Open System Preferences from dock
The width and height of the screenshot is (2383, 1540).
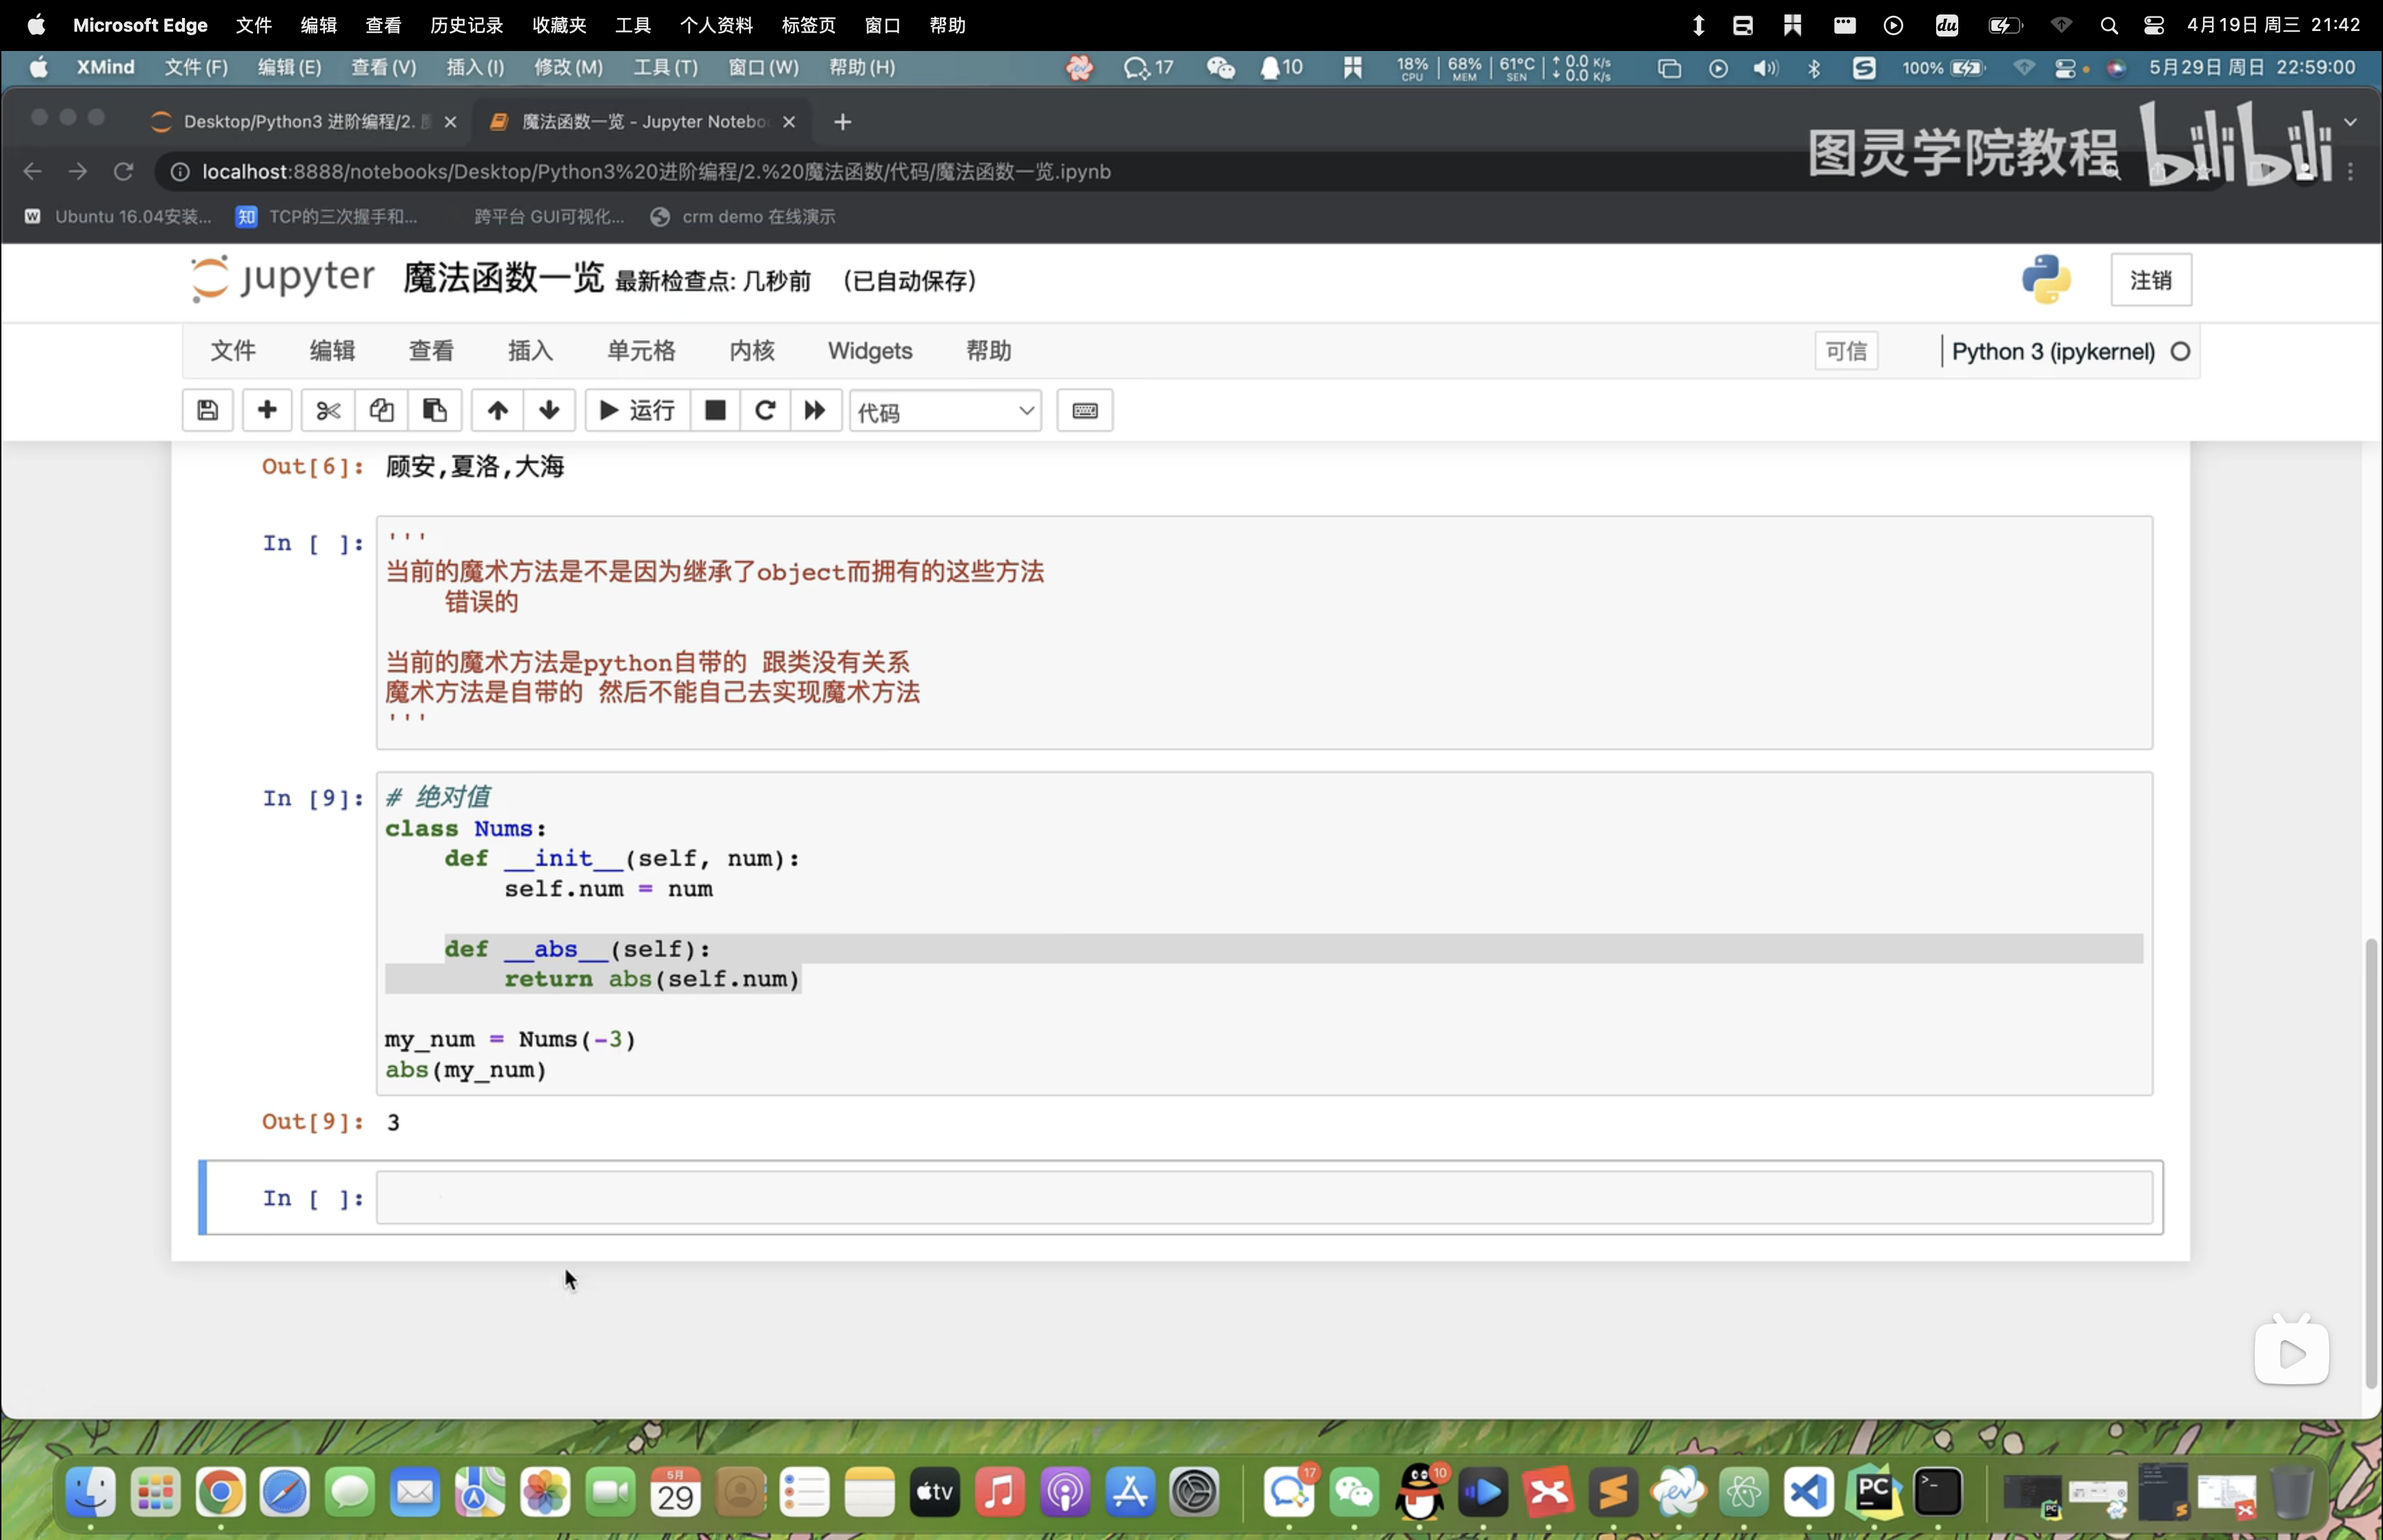tap(1194, 1493)
